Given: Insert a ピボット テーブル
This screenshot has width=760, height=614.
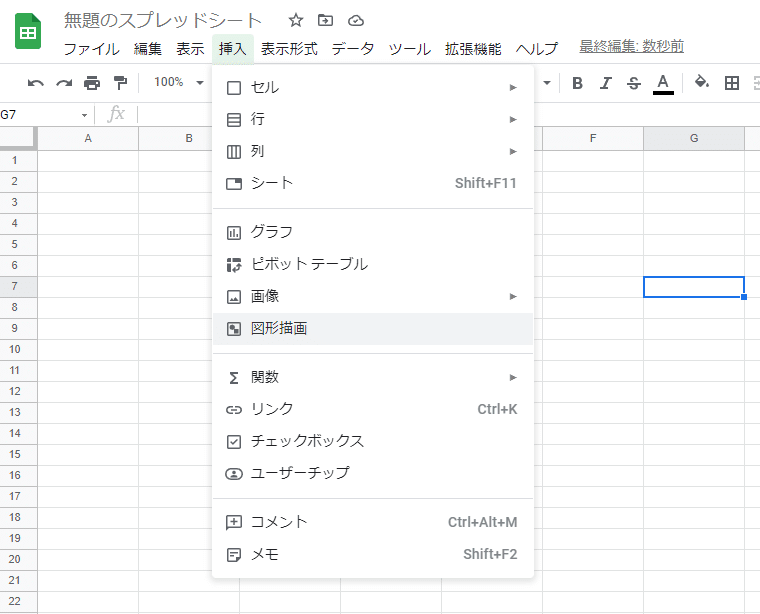Looking at the screenshot, I should pos(373,265).
